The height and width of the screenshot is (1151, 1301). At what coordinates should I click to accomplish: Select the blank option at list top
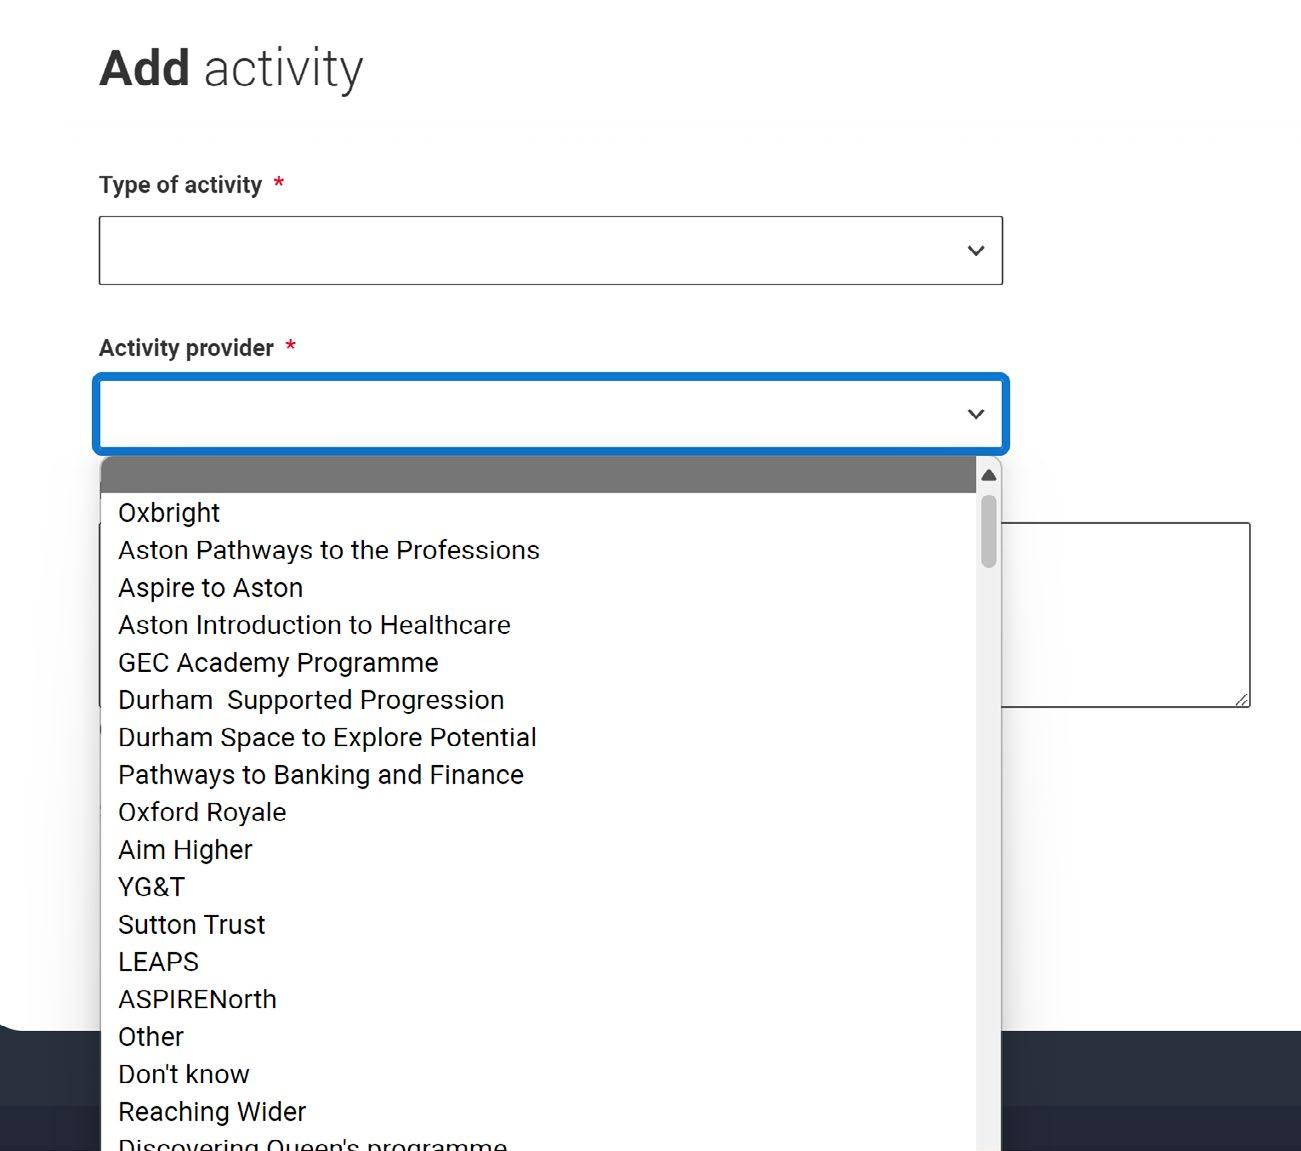coord(538,476)
